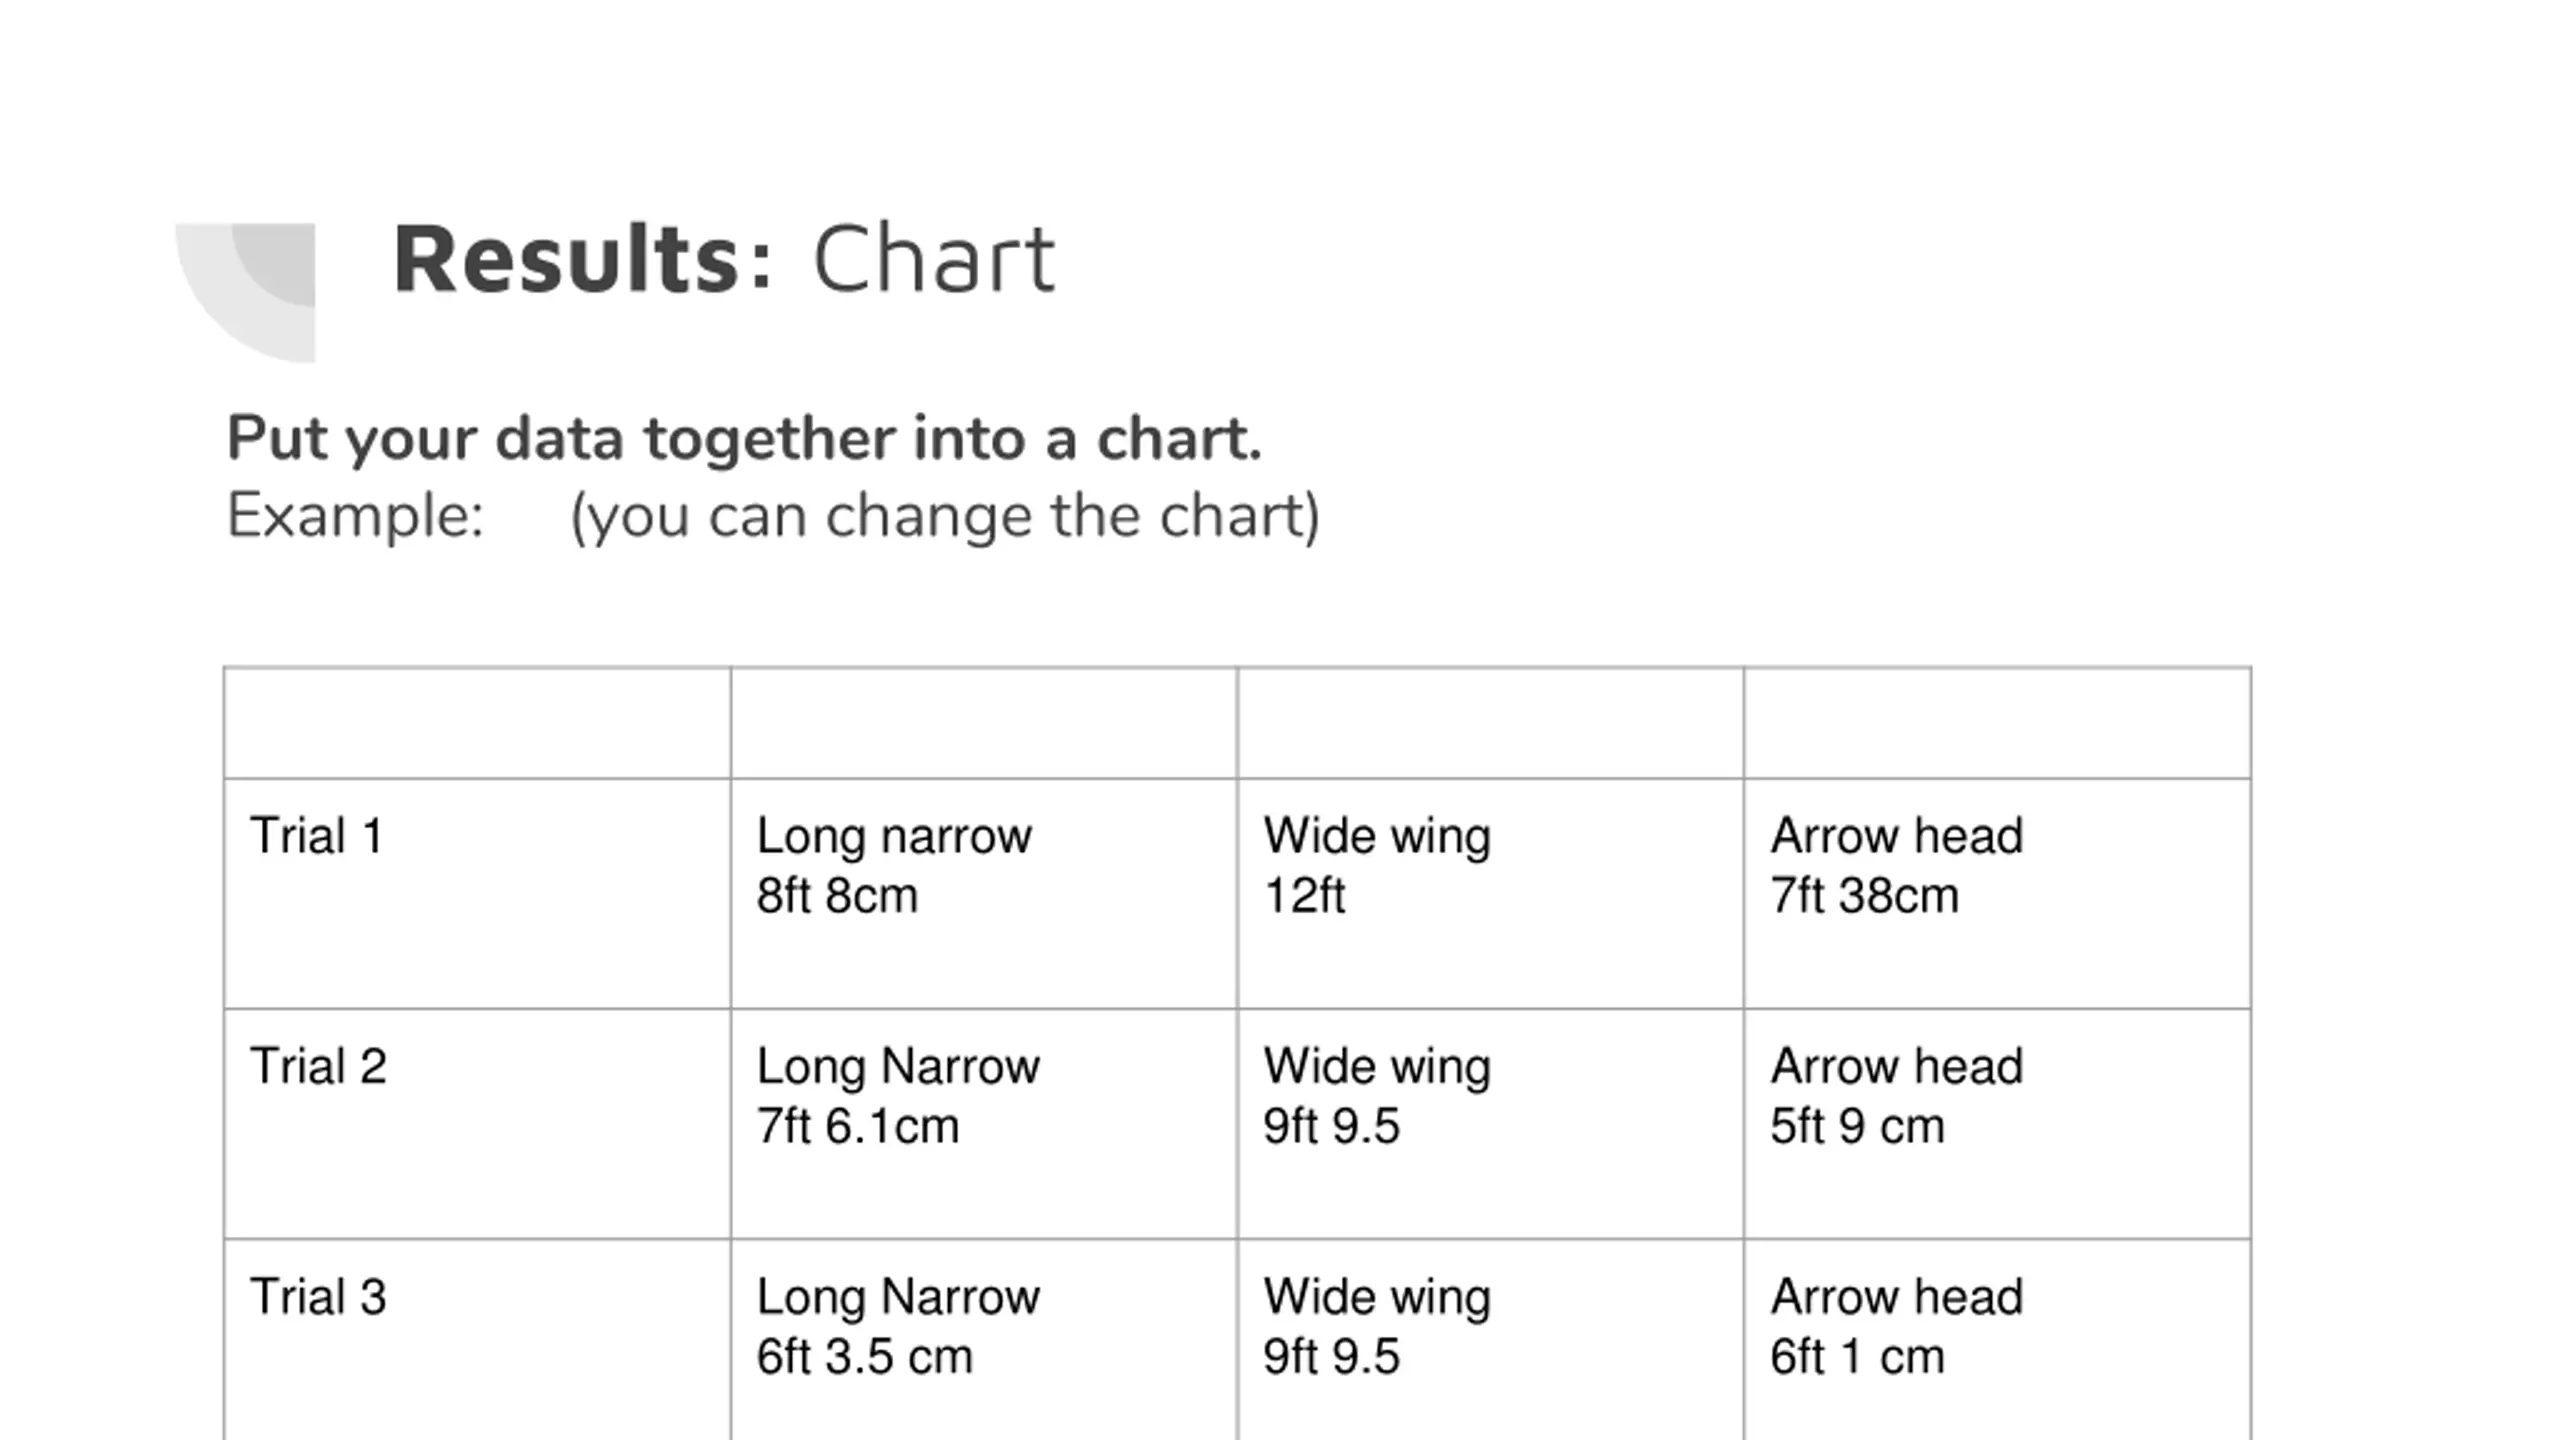
Task: Click the 'Example:' label text
Action: coord(355,516)
